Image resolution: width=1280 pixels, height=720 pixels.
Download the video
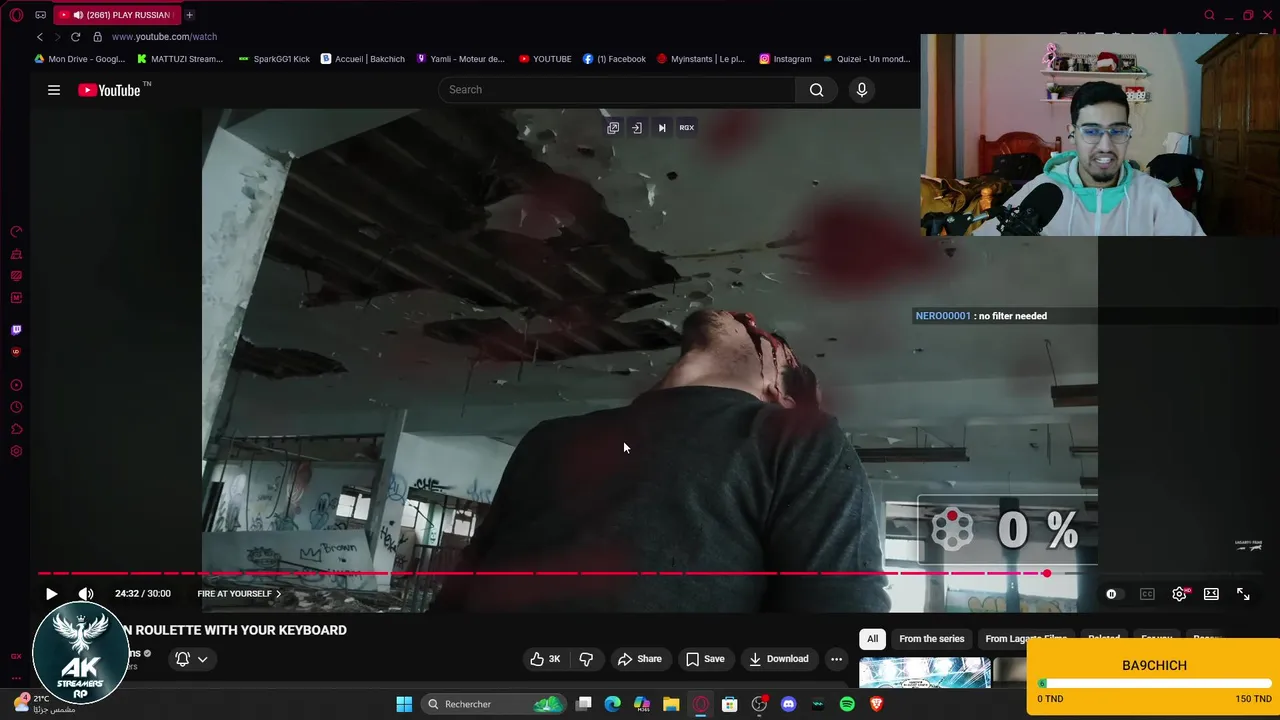(779, 659)
